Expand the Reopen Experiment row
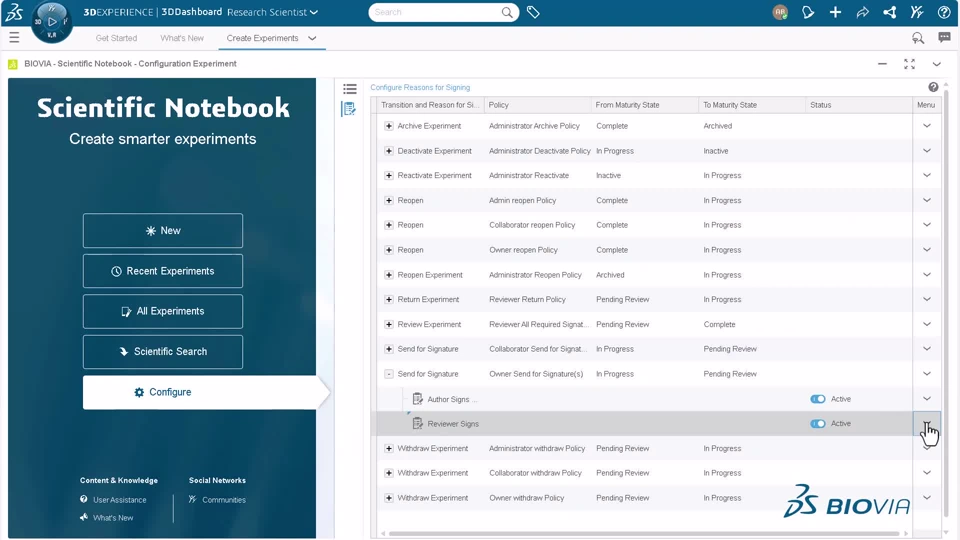The width and height of the screenshot is (960, 540). point(389,275)
